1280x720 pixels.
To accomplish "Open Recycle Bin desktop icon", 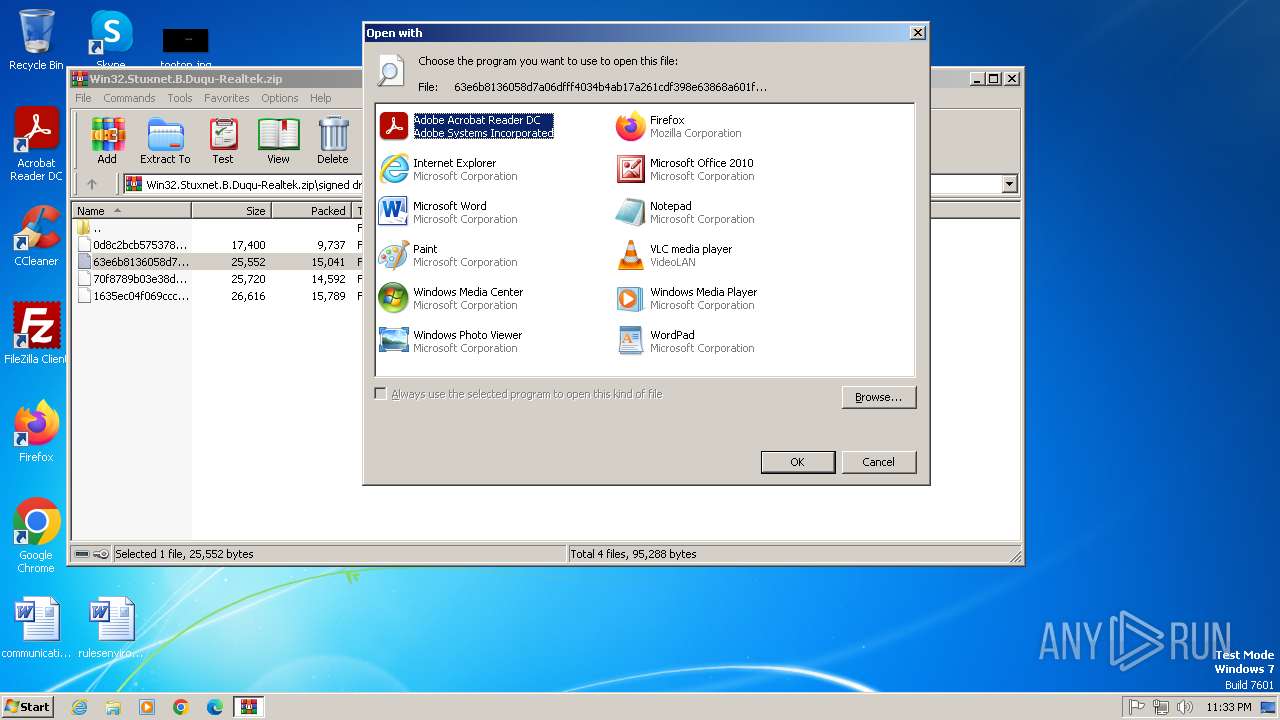I will click(36, 40).
